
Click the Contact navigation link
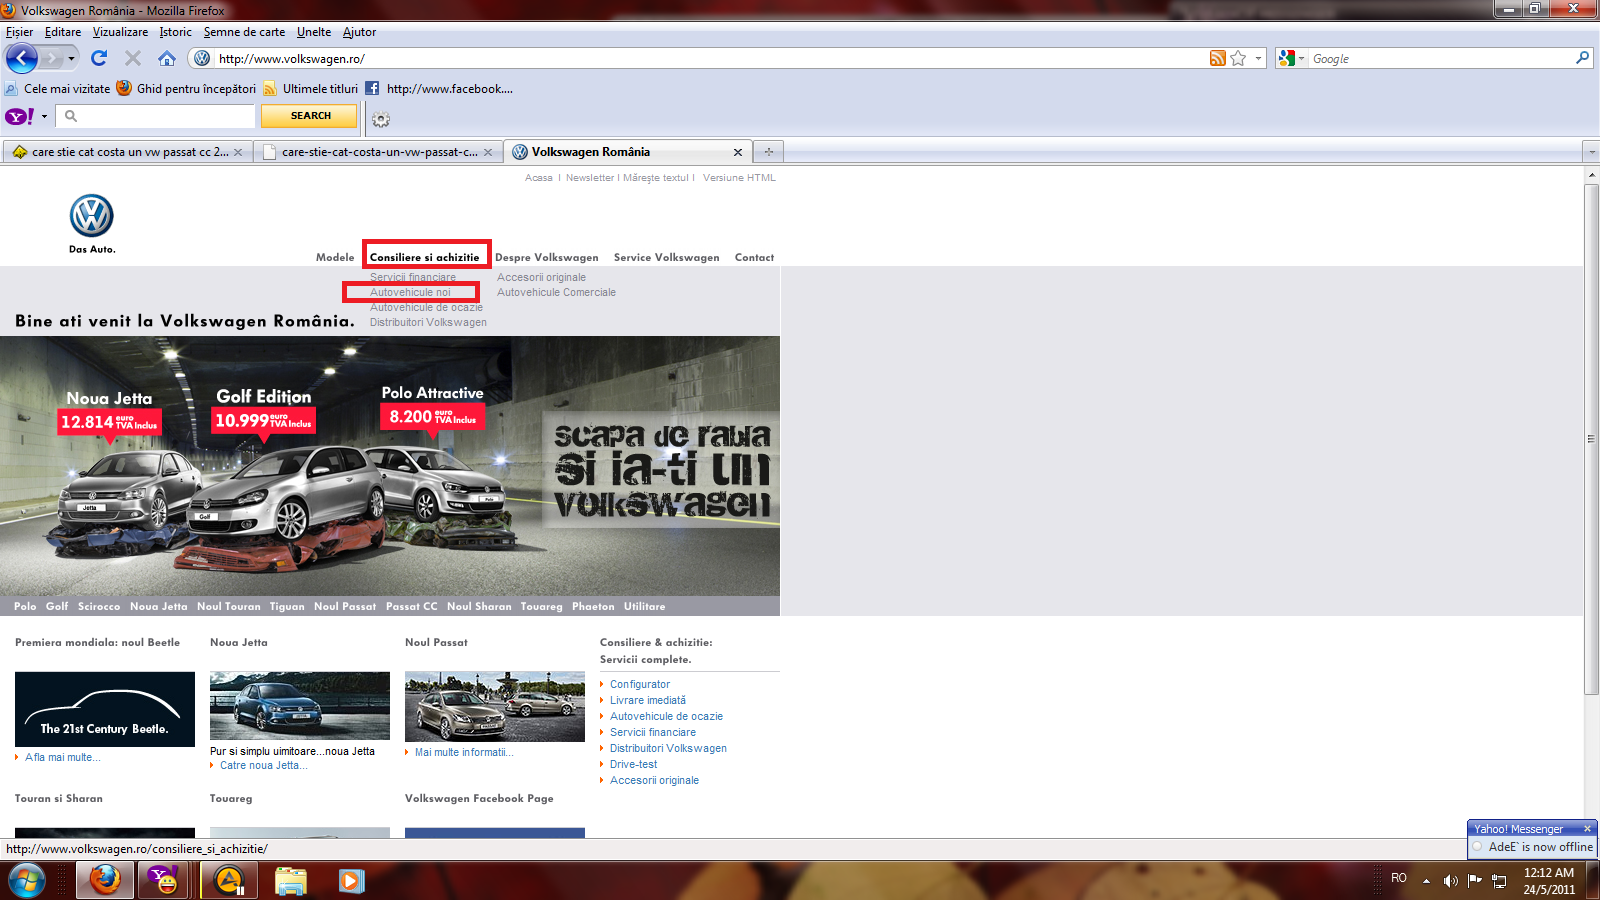(755, 257)
